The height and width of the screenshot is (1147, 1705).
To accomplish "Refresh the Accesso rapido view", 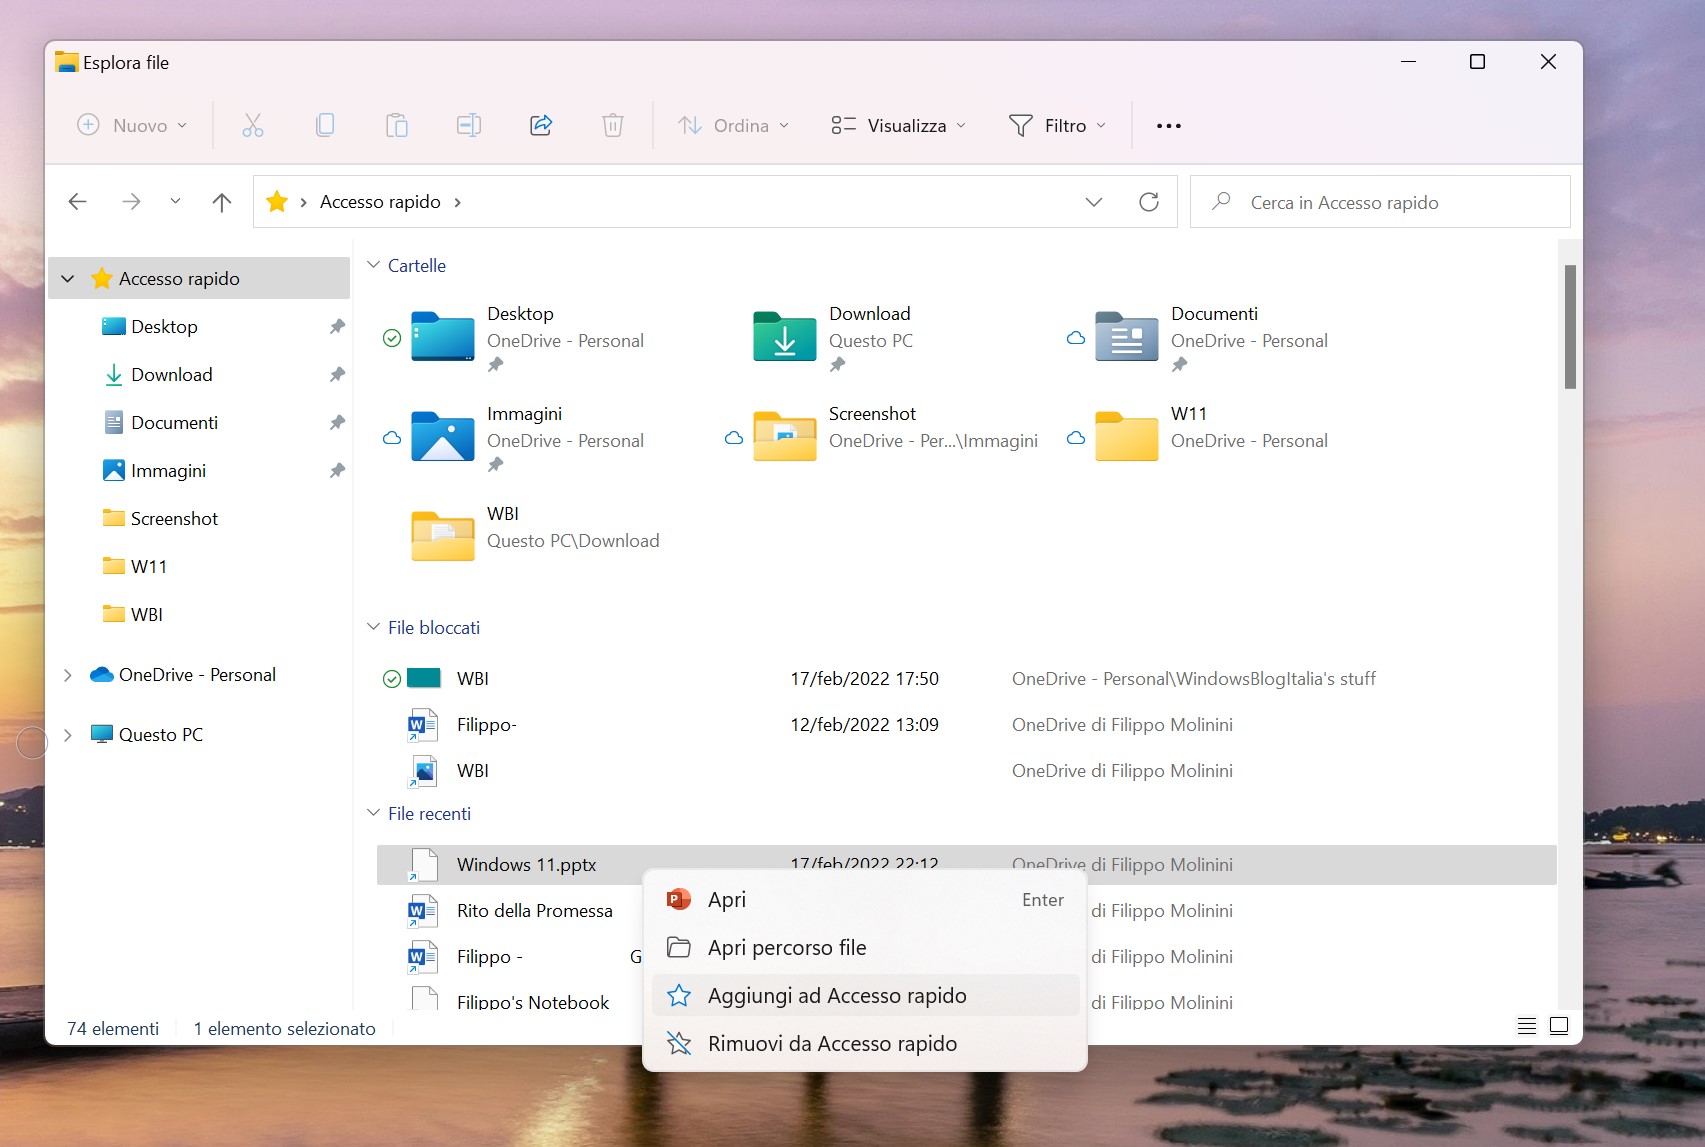I will pyautogui.click(x=1149, y=202).
